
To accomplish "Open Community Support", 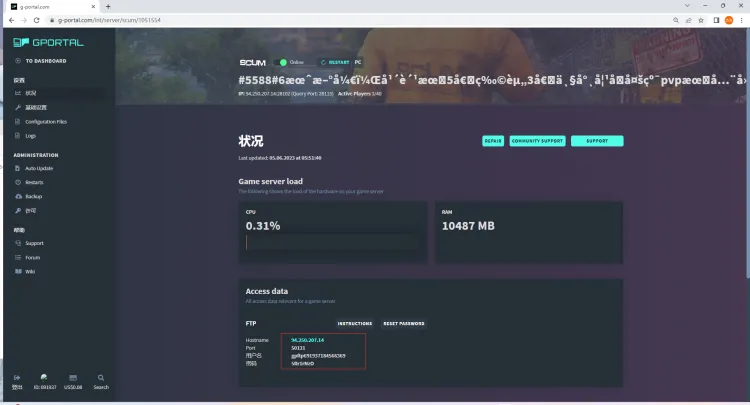I will pos(537,141).
